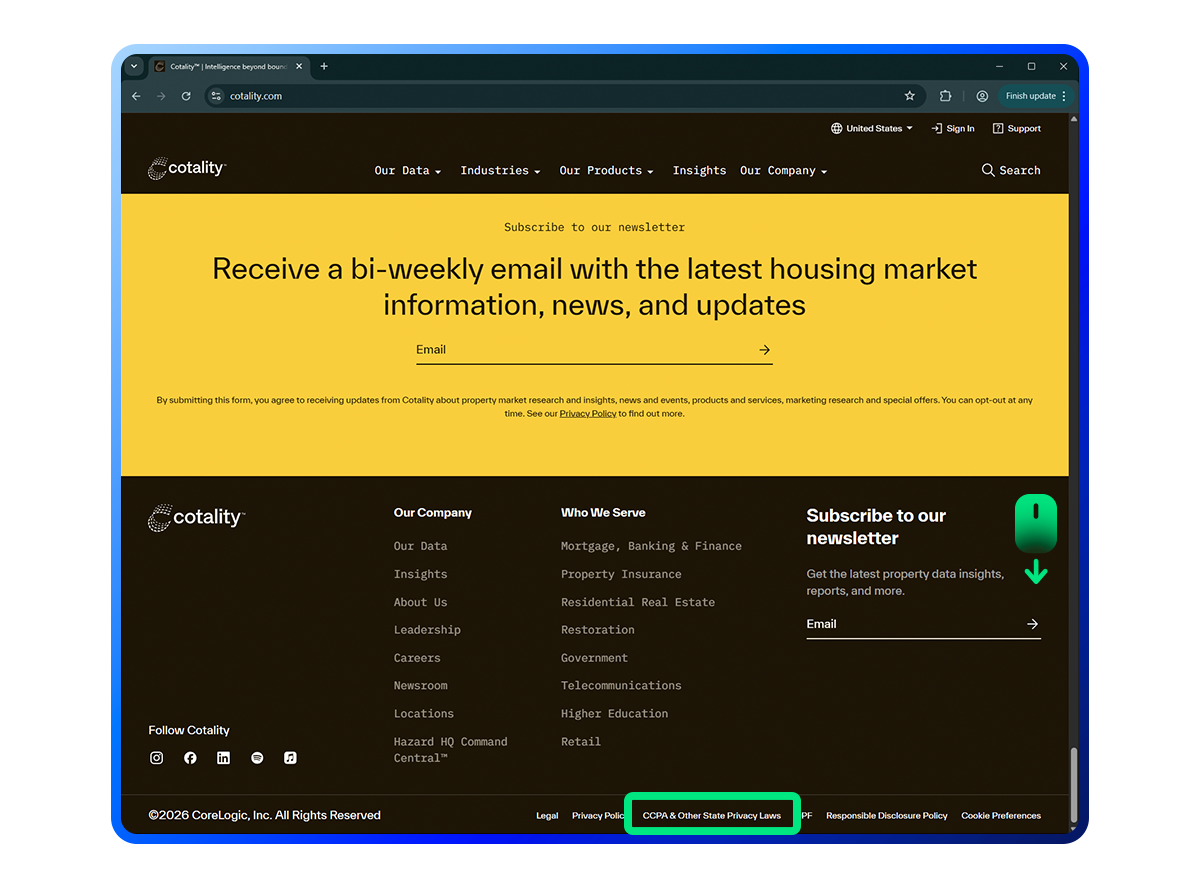Open CCPA & Other State Privacy Laws link
The image size is (1200, 887).
tap(711, 816)
